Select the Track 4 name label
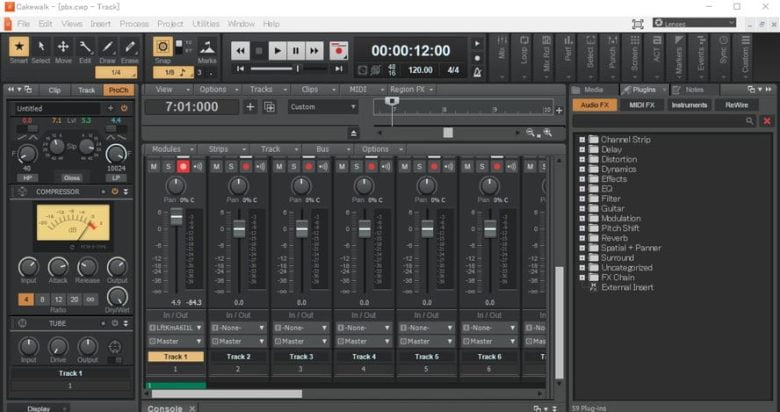Image resolution: width=780 pixels, height=412 pixels. 364,357
